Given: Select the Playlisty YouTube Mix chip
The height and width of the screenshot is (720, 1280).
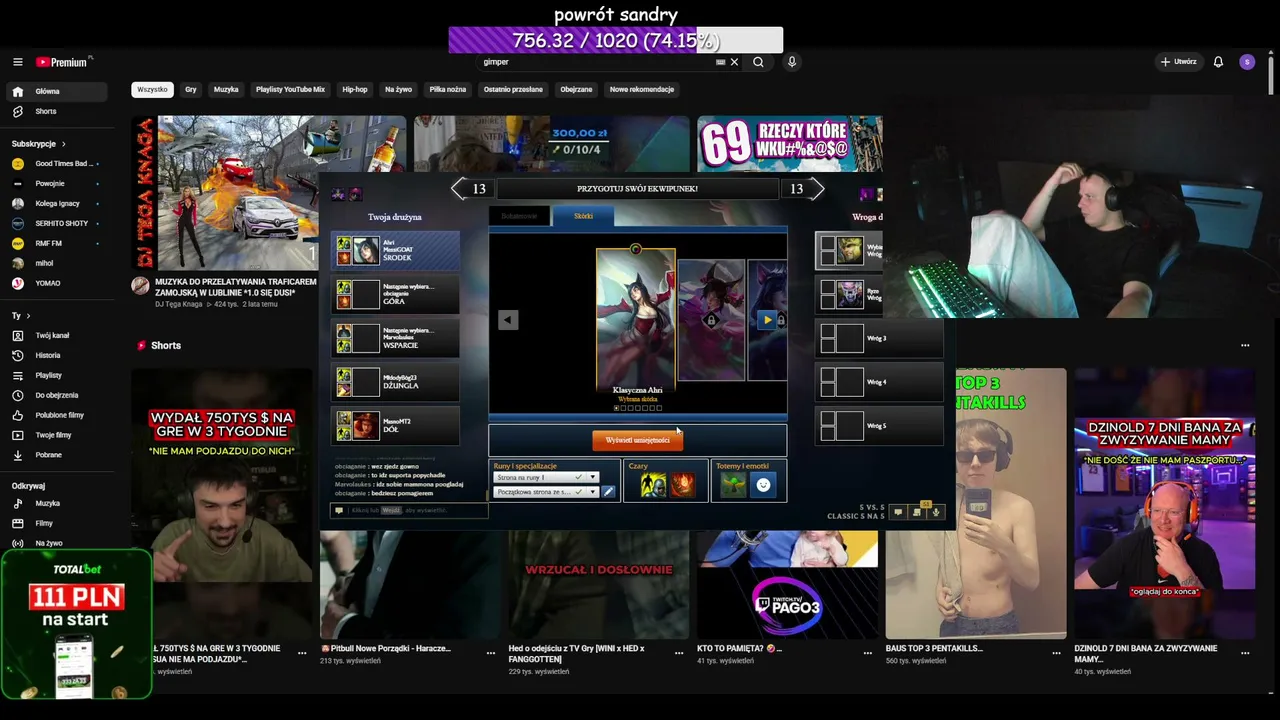Looking at the screenshot, I should click(290, 90).
